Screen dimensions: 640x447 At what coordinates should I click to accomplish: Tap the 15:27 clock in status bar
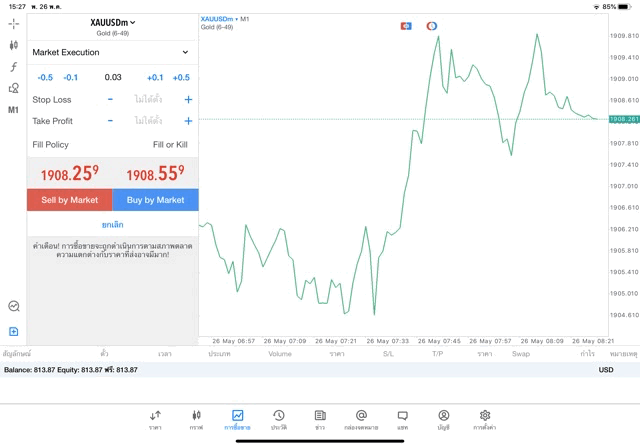(x=17, y=7)
